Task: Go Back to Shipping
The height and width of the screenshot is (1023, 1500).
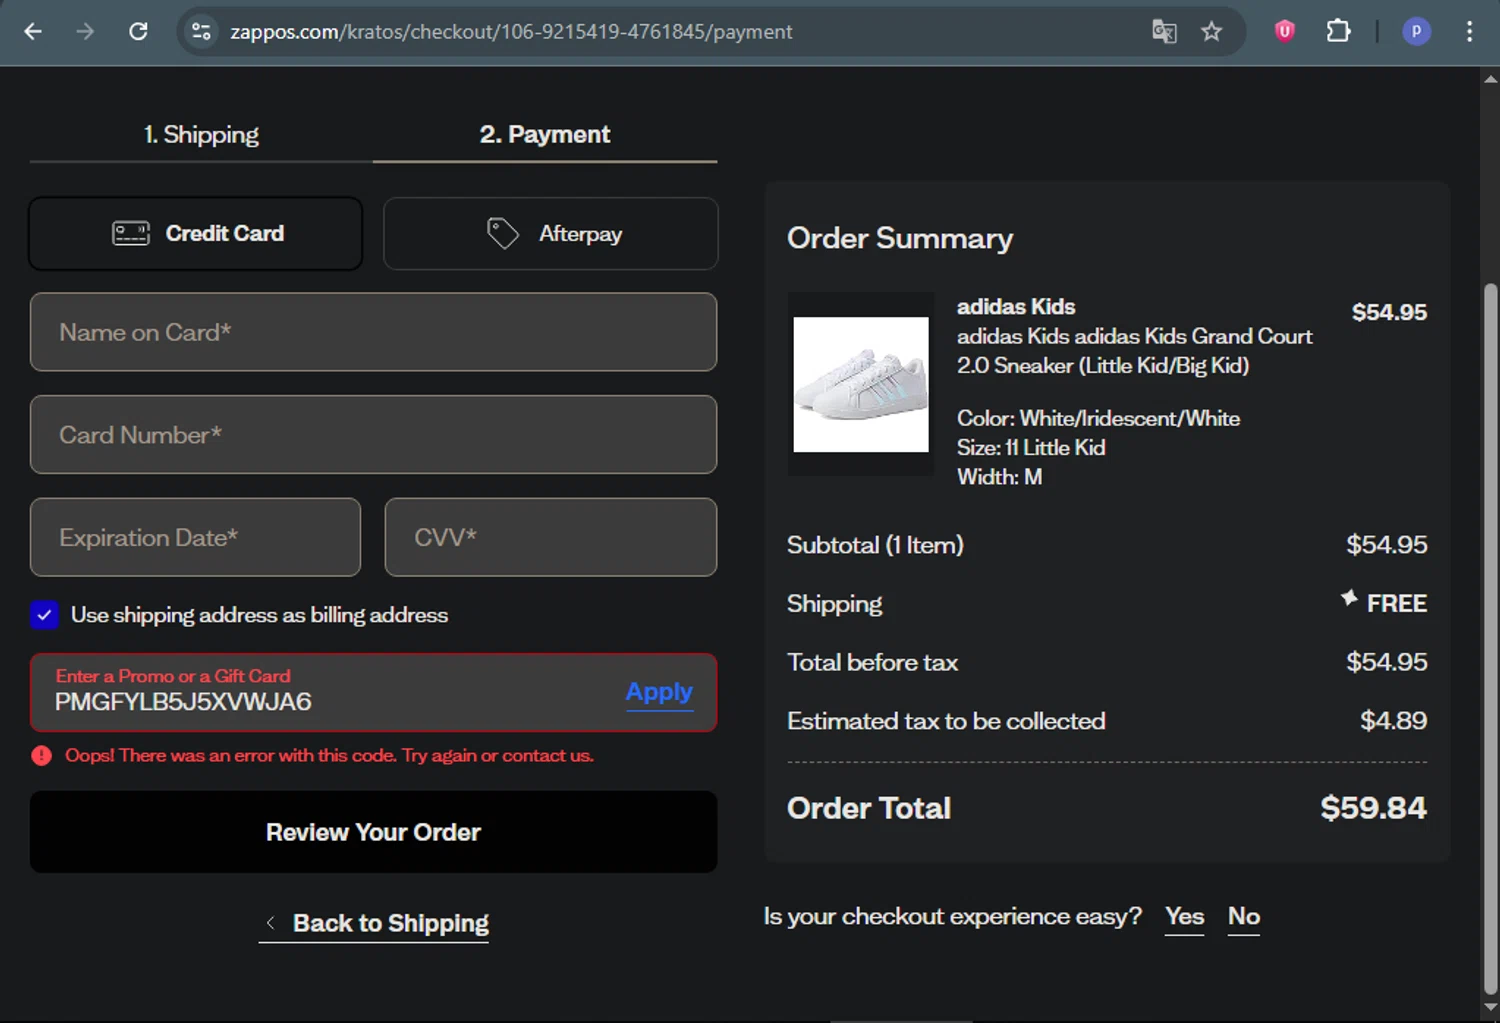Action: click(374, 923)
